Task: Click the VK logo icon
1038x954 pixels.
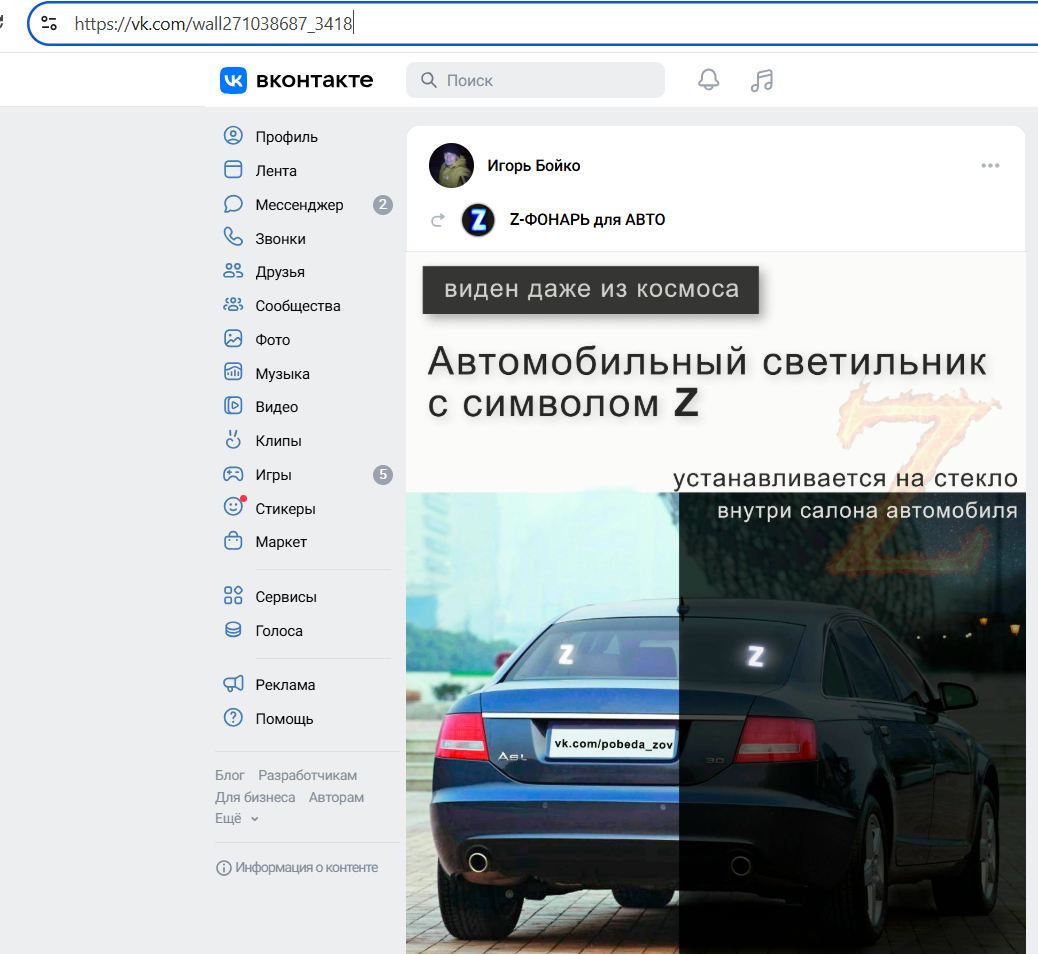Action: point(233,80)
